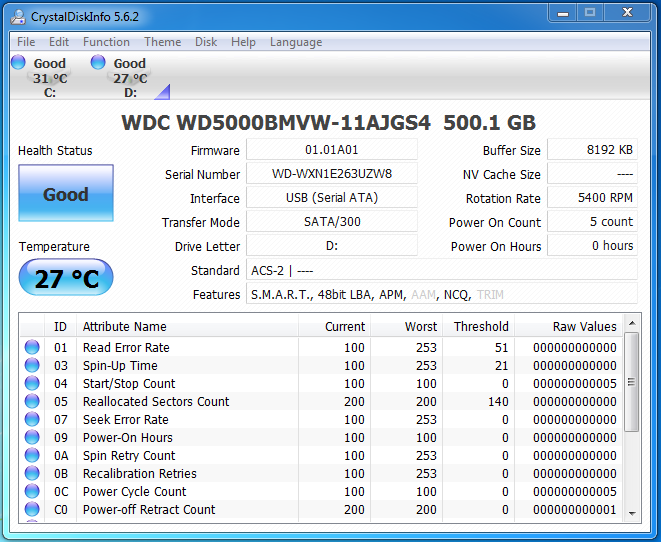Screen dimensions: 661x542
Task: Click the Spin Retry Count status orb
Action: point(32,456)
